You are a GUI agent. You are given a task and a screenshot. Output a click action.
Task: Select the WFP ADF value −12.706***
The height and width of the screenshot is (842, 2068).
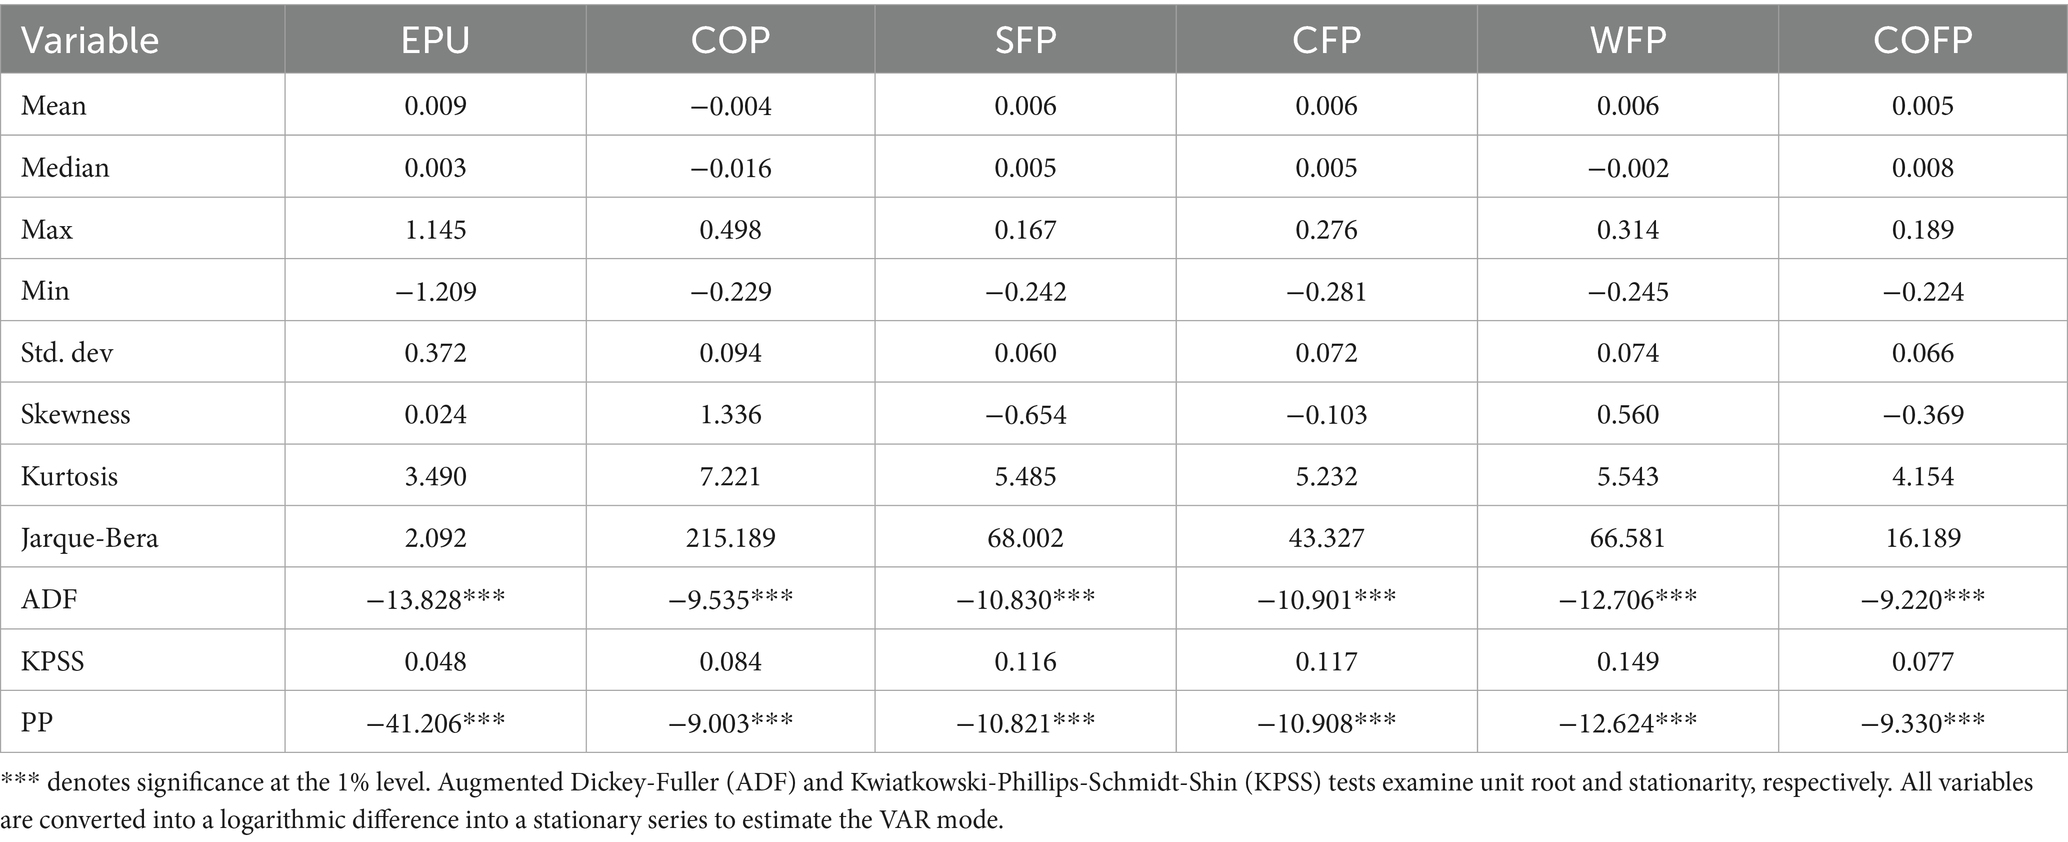click(1628, 599)
